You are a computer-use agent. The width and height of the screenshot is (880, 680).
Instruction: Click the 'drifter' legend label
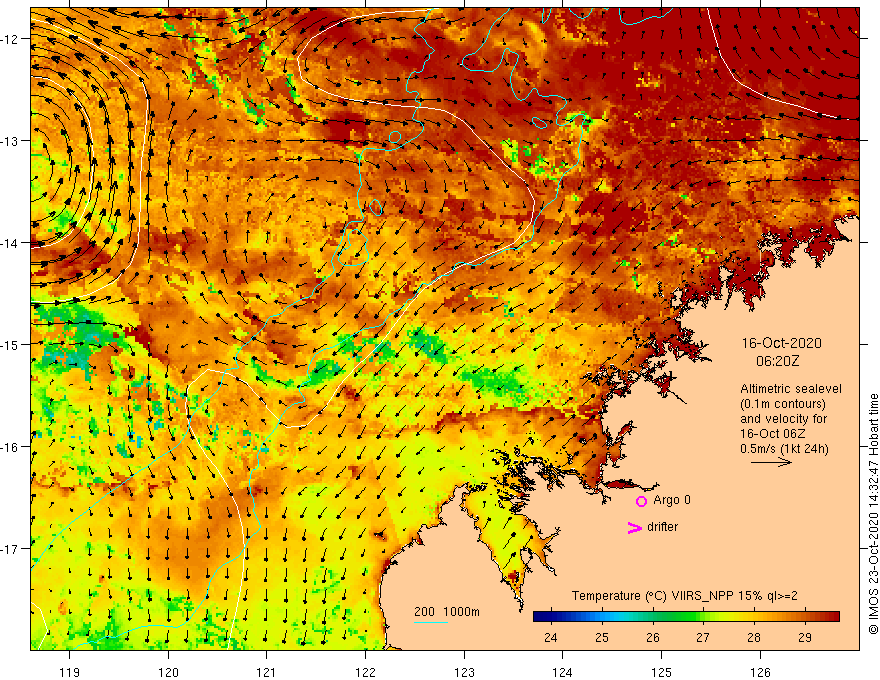point(662,527)
